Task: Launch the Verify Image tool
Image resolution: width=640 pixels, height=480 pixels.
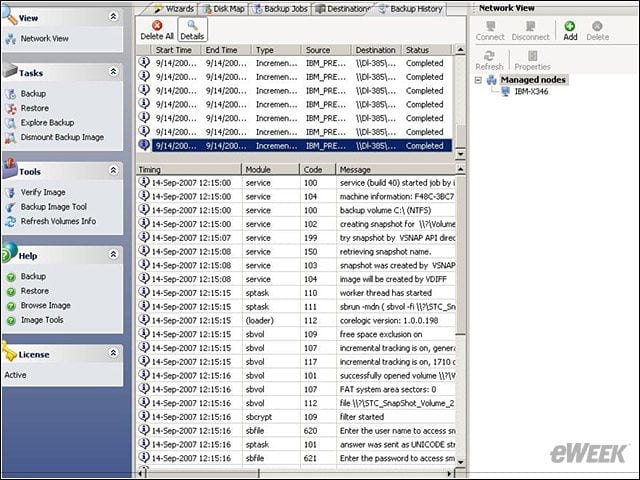Action: point(43,192)
